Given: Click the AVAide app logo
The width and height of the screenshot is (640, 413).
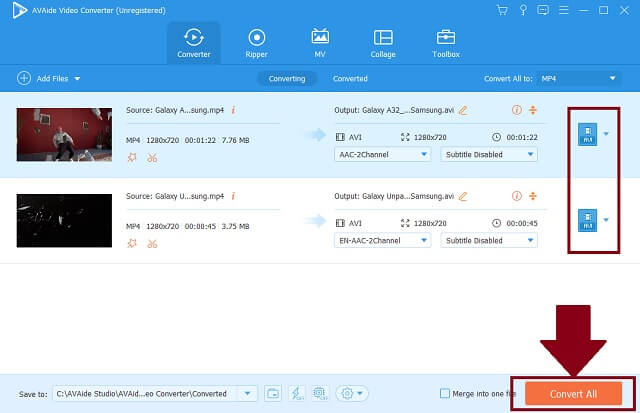Looking at the screenshot, I should tap(19, 10).
